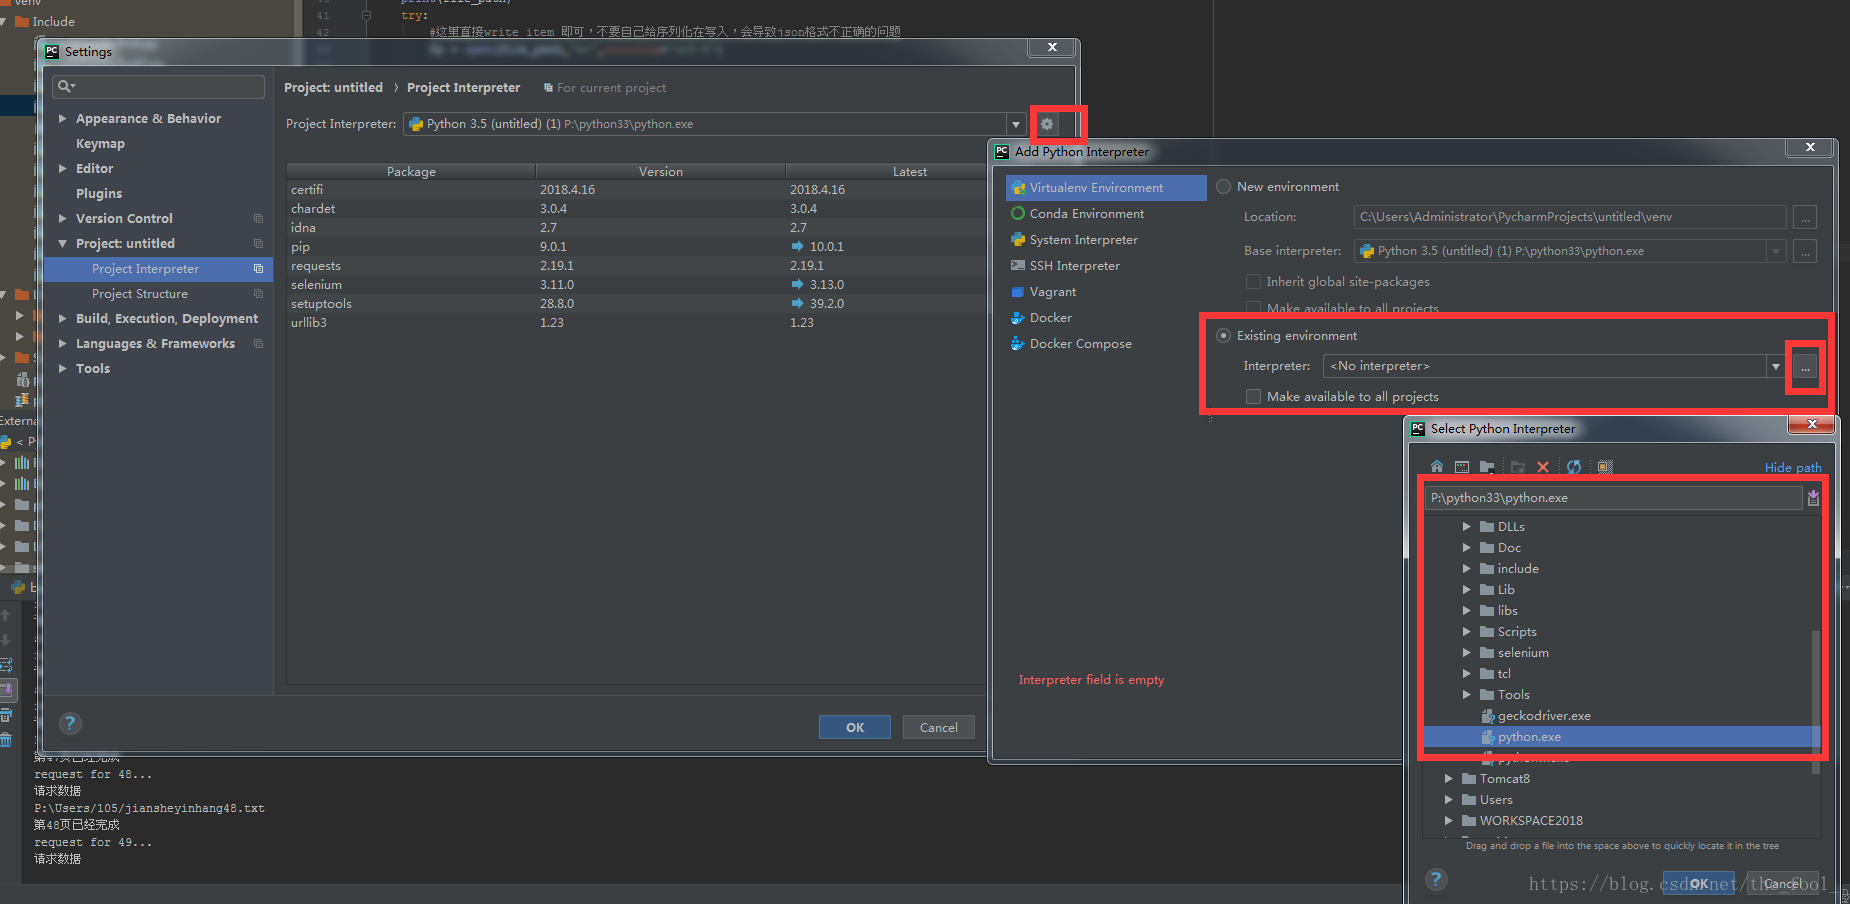This screenshot has width=1850, height=904.
Task: Click Cancel in Select Python Interpreter dialog
Action: [x=1782, y=883]
